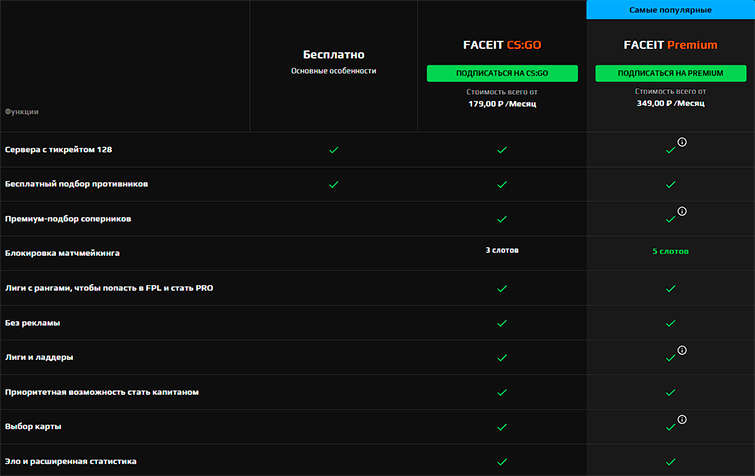Click 'Премиум-подбор соперников' feature label
The width and height of the screenshot is (755, 476).
pos(68,219)
